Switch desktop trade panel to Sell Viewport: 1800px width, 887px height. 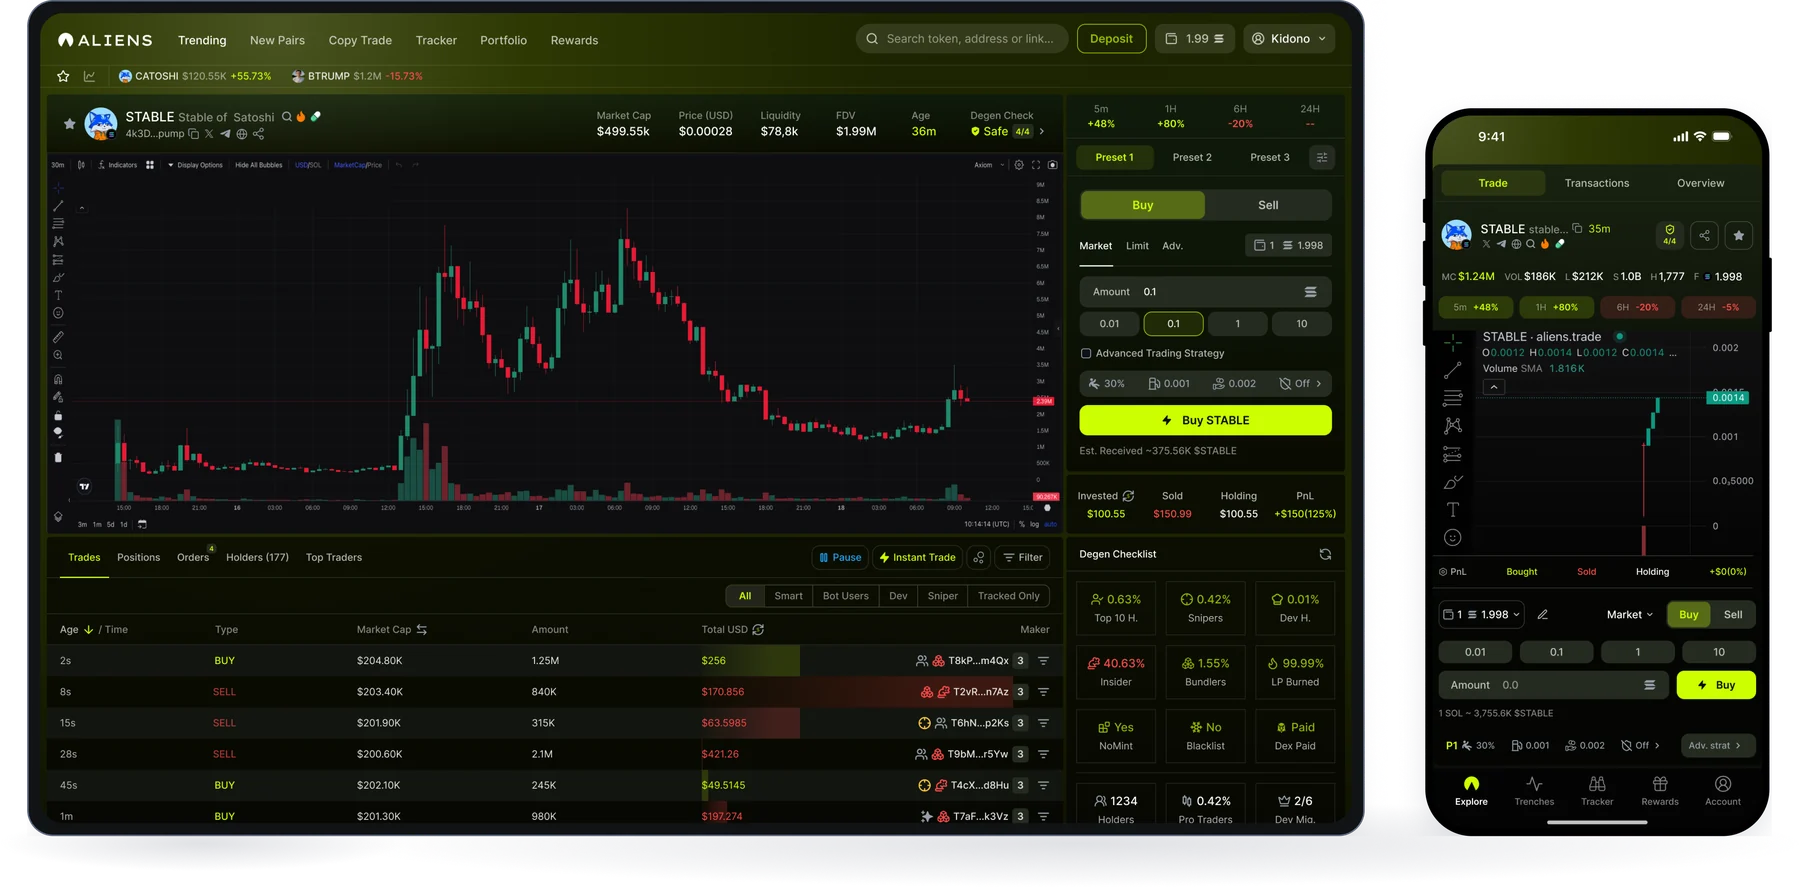coord(1268,205)
